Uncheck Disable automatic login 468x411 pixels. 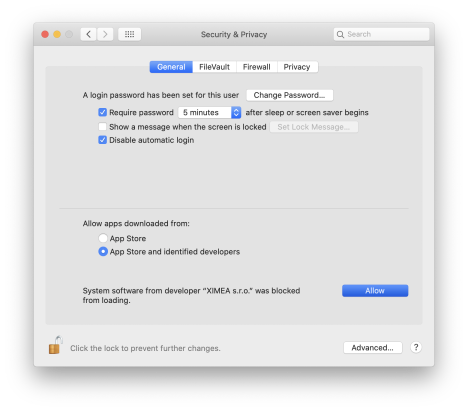pyautogui.click(x=102, y=140)
